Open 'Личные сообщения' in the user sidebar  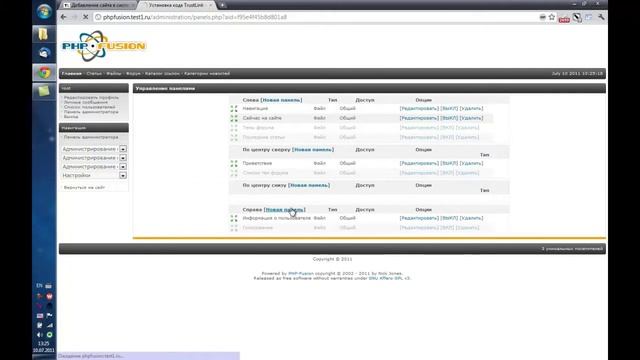86,102
